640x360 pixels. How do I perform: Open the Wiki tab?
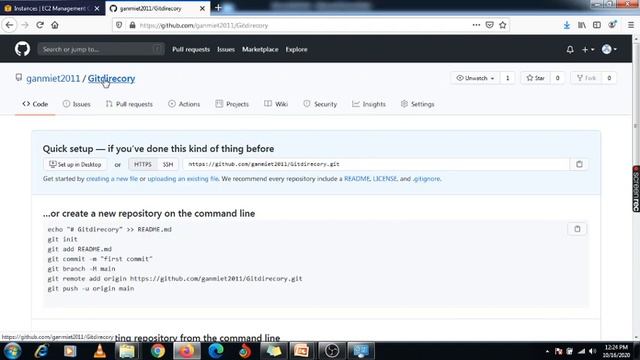276,104
